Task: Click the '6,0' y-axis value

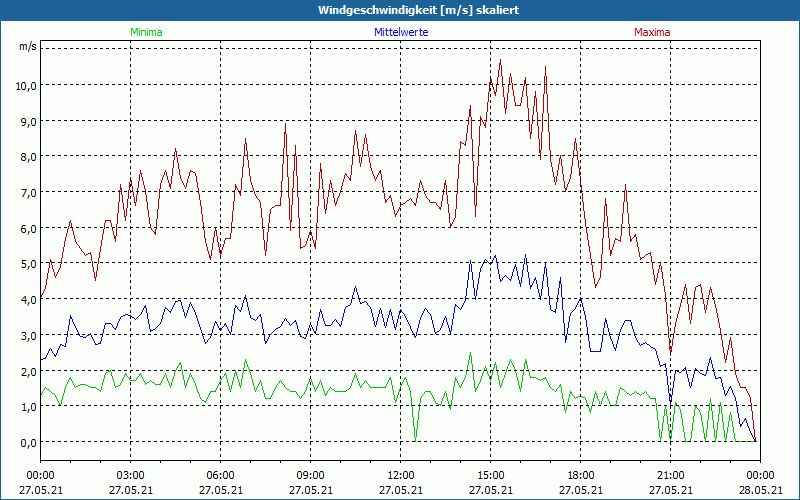Action: (29, 229)
